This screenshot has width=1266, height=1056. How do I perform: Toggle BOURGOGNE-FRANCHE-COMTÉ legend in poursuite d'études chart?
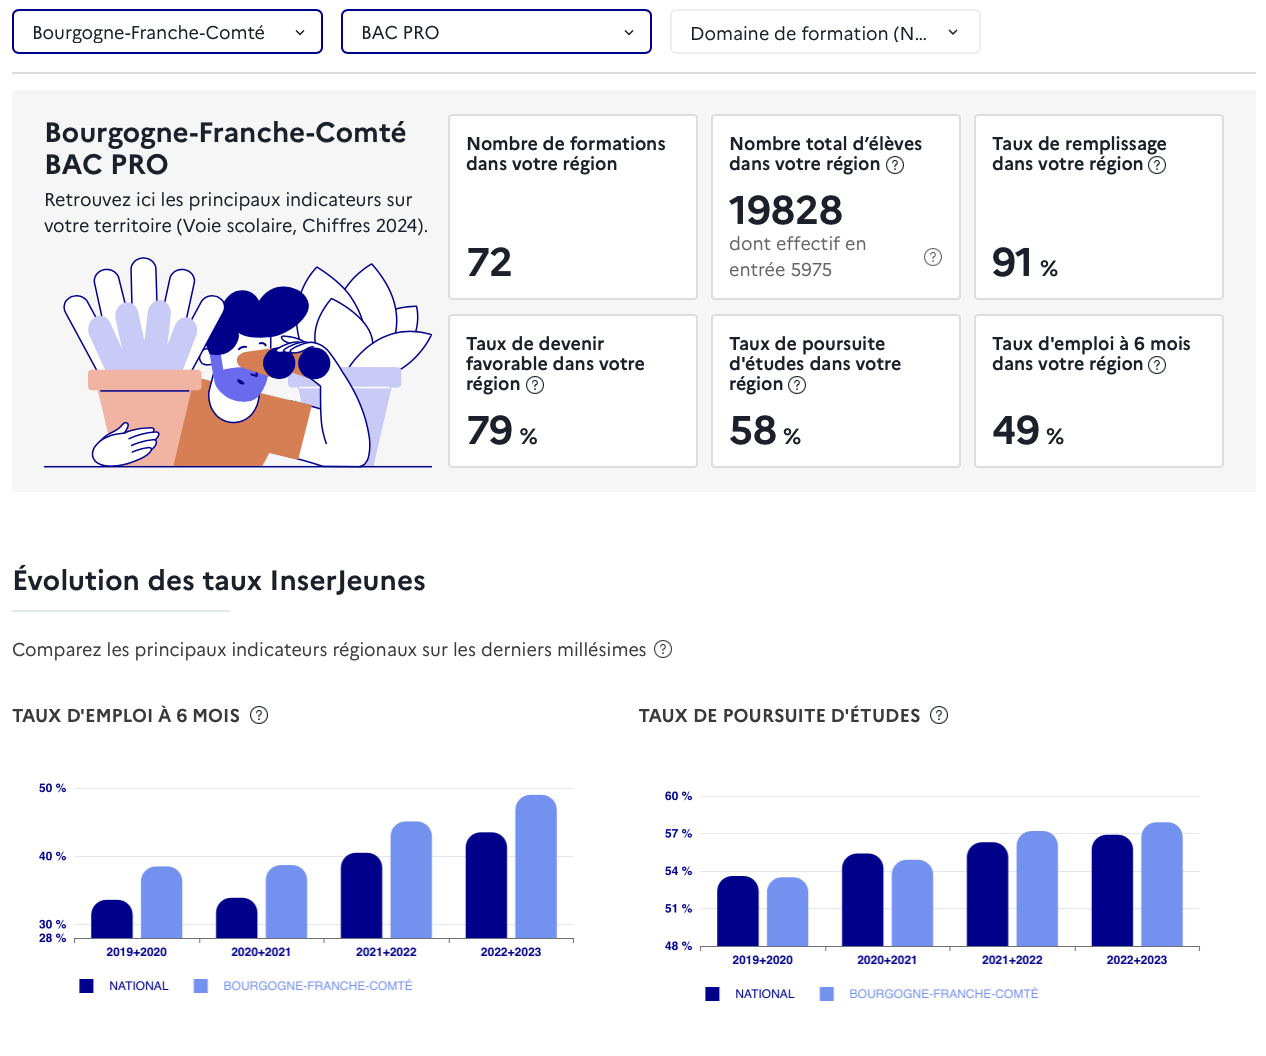(x=929, y=994)
